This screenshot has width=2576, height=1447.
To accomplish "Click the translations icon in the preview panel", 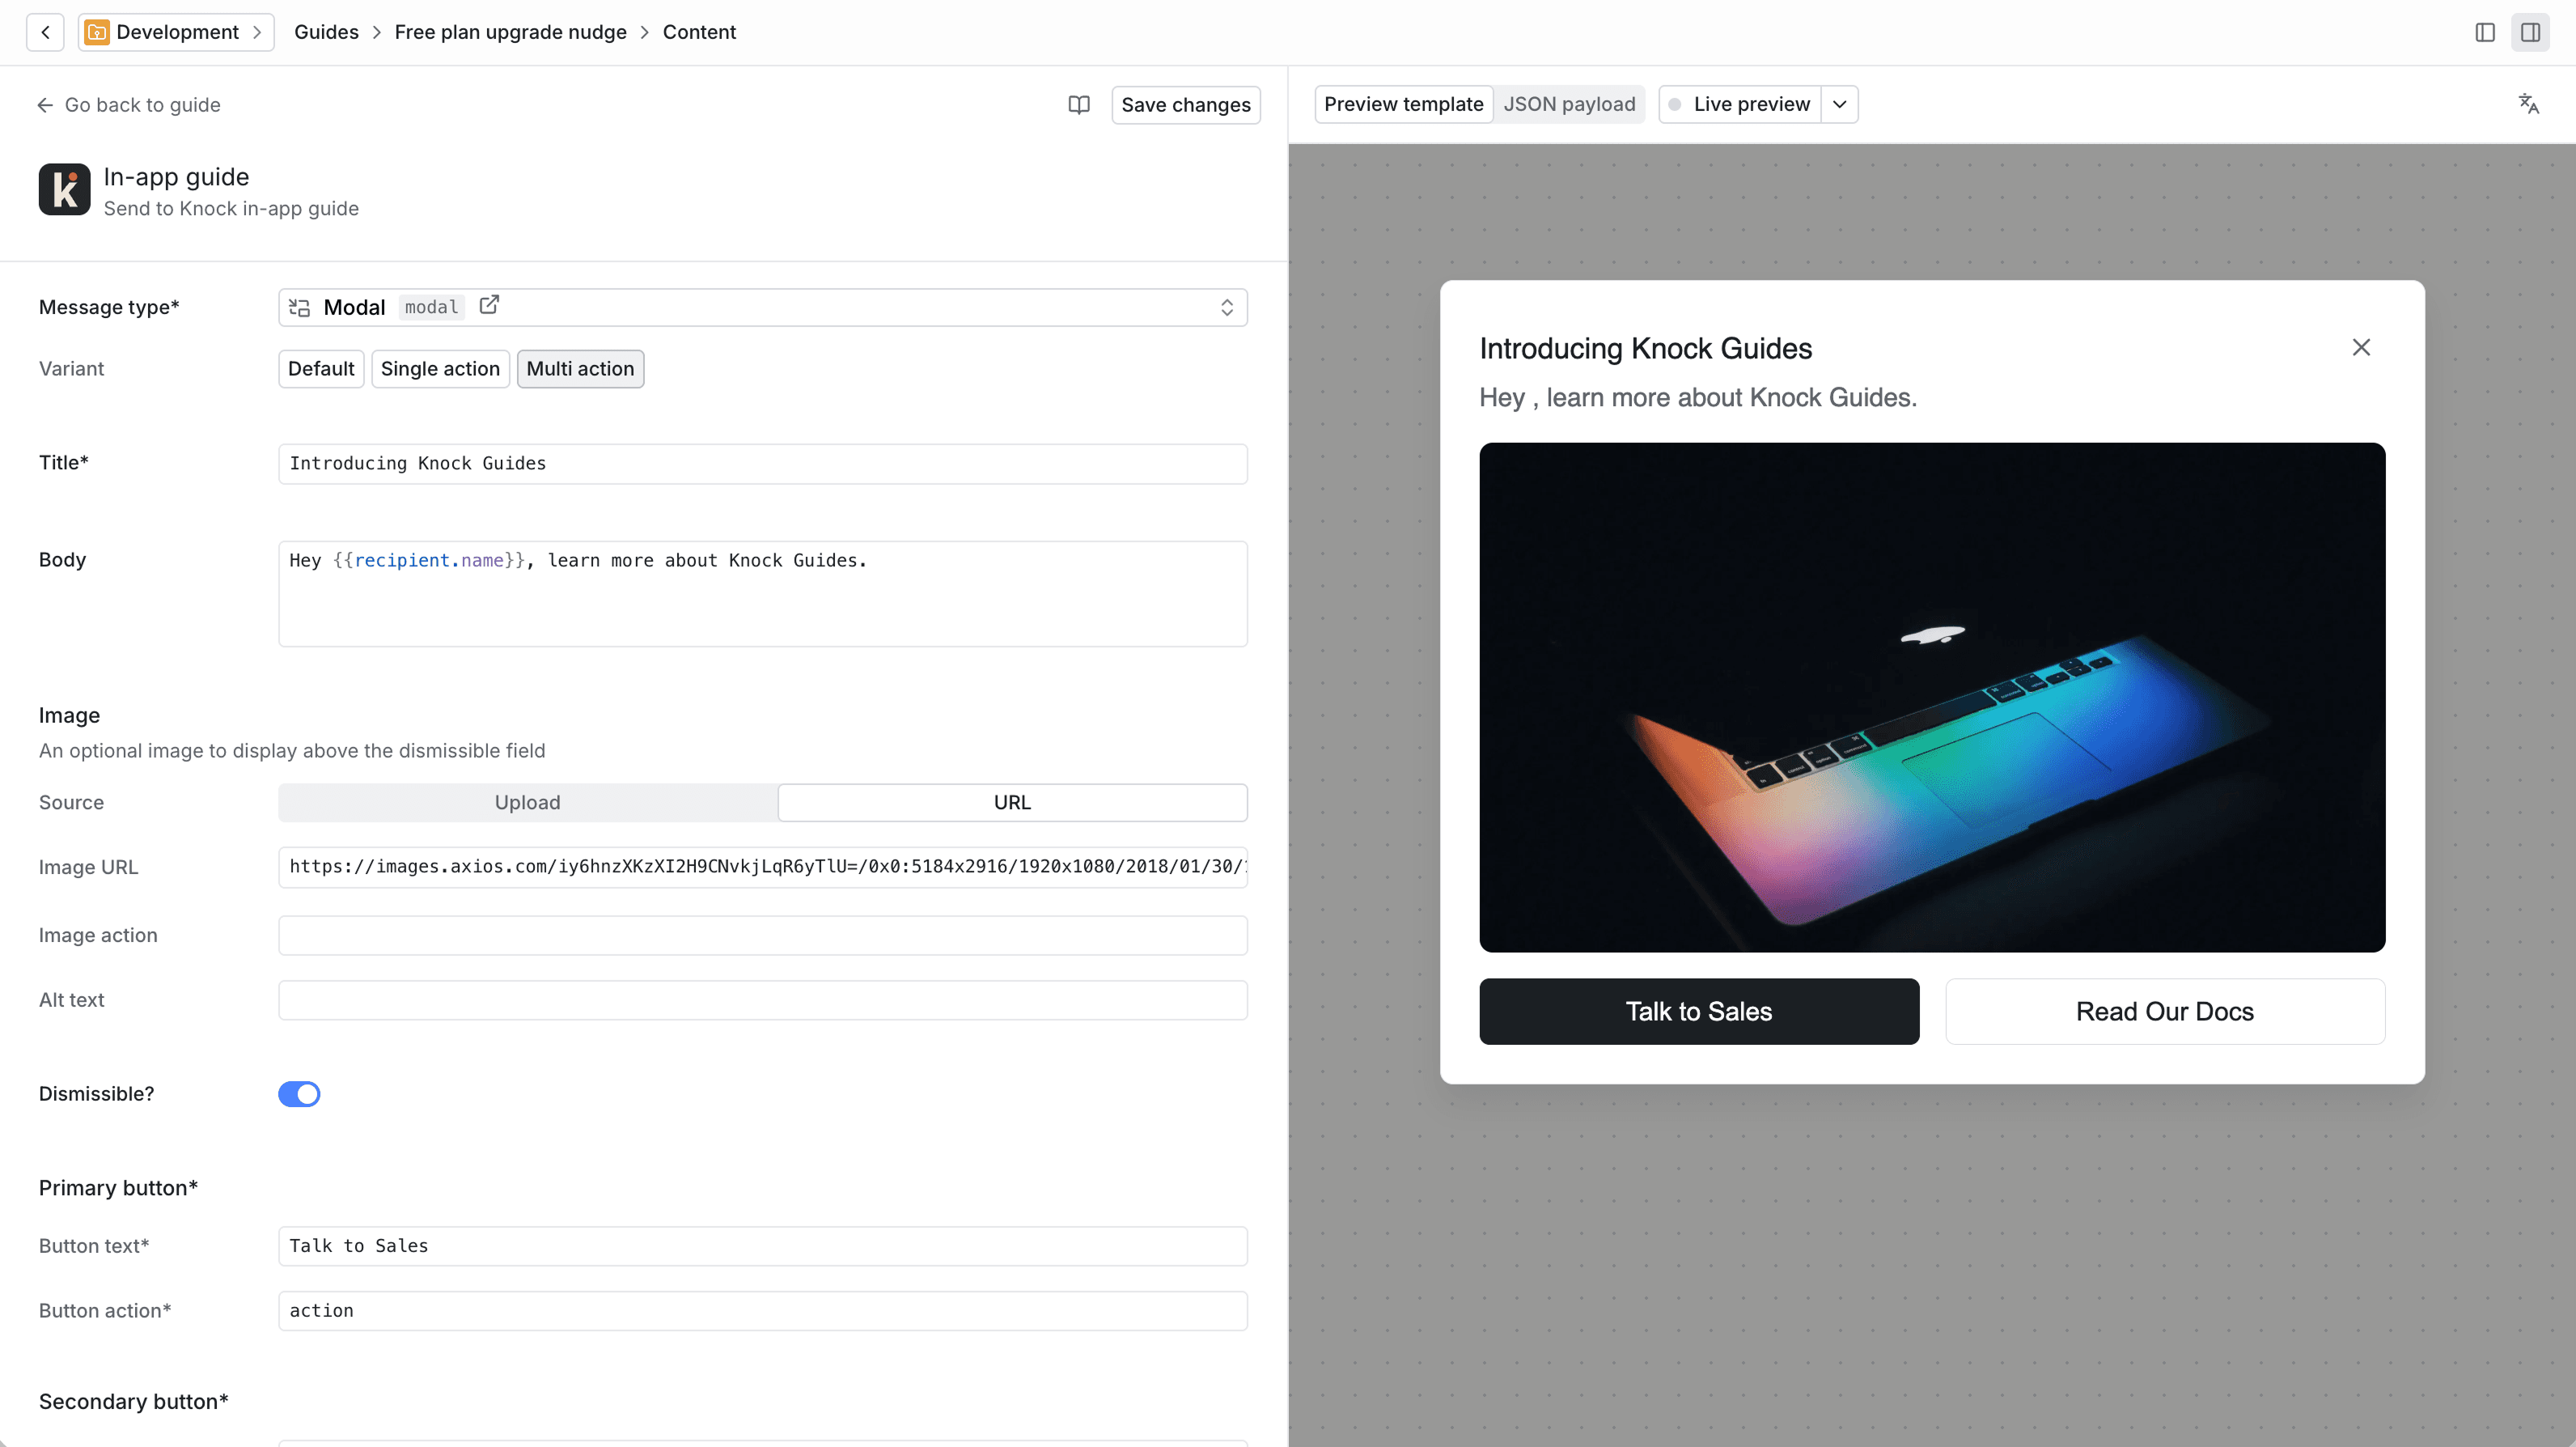I will [x=2528, y=104].
